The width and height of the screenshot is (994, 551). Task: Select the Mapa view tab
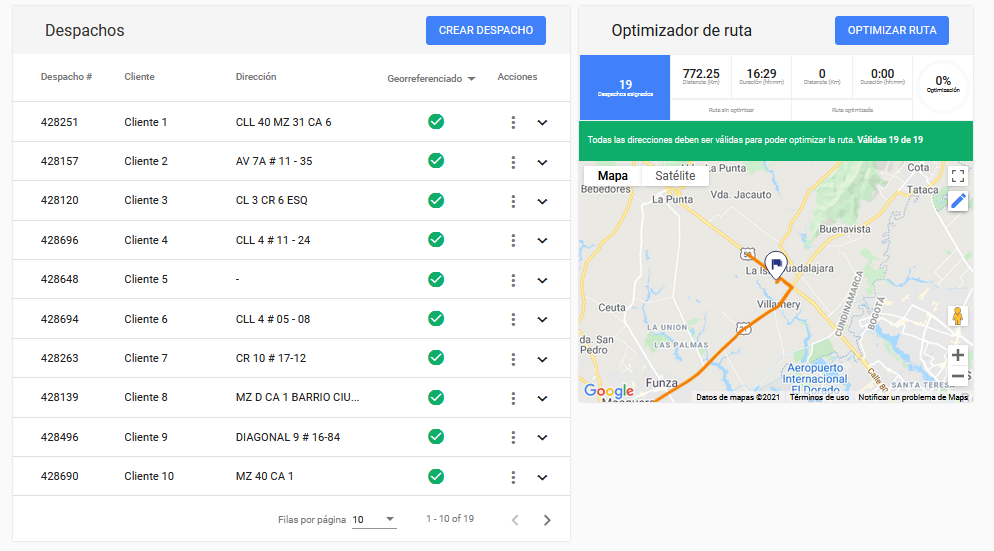point(612,176)
